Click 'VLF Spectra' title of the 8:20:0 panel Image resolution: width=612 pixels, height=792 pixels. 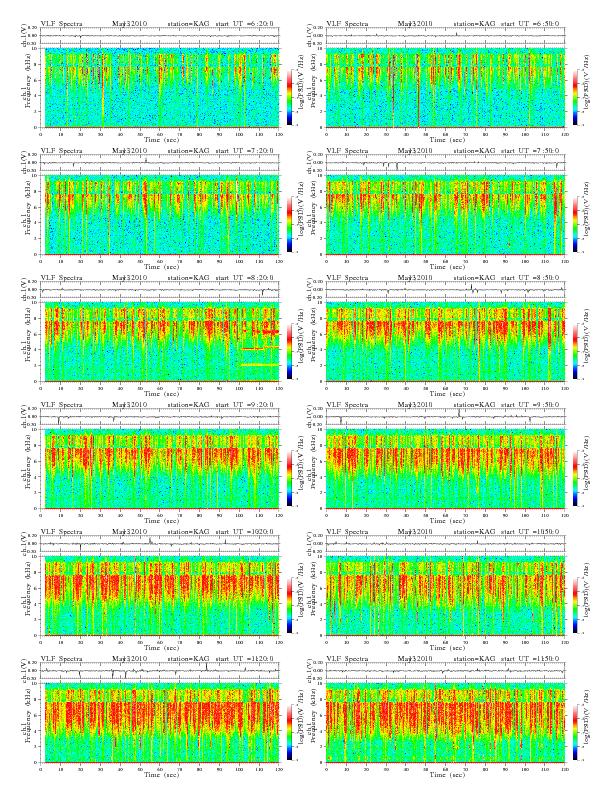pyautogui.click(x=61, y=277)
